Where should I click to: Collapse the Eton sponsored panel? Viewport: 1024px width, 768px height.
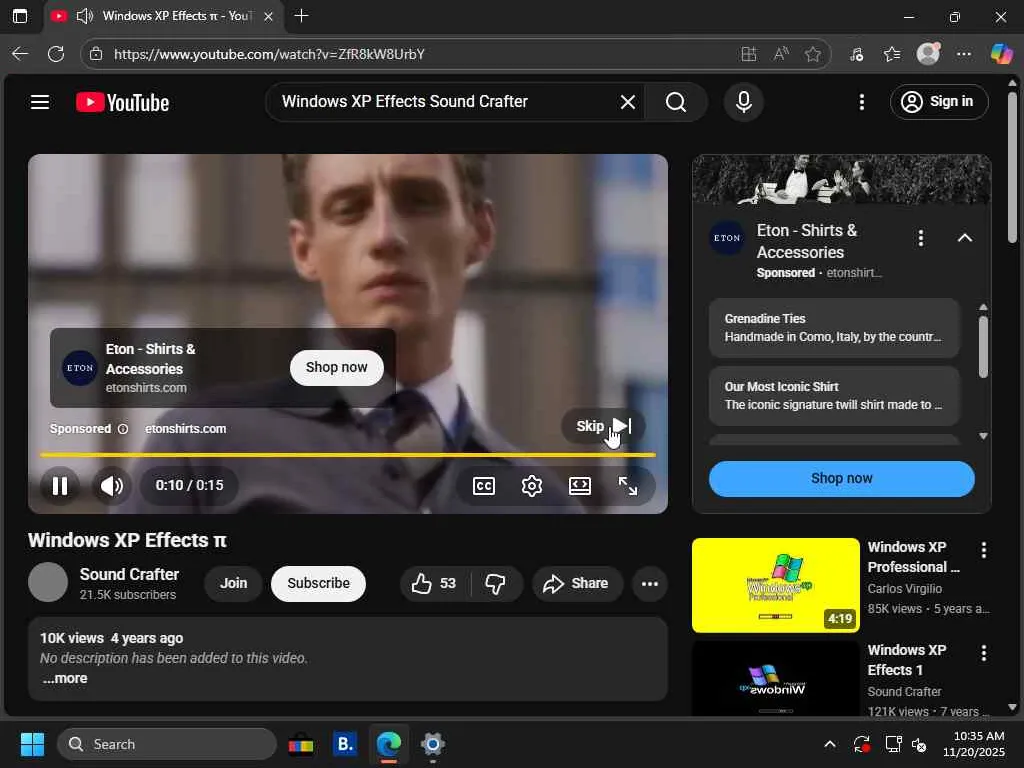pyautogui.click(x=965, y=238)
